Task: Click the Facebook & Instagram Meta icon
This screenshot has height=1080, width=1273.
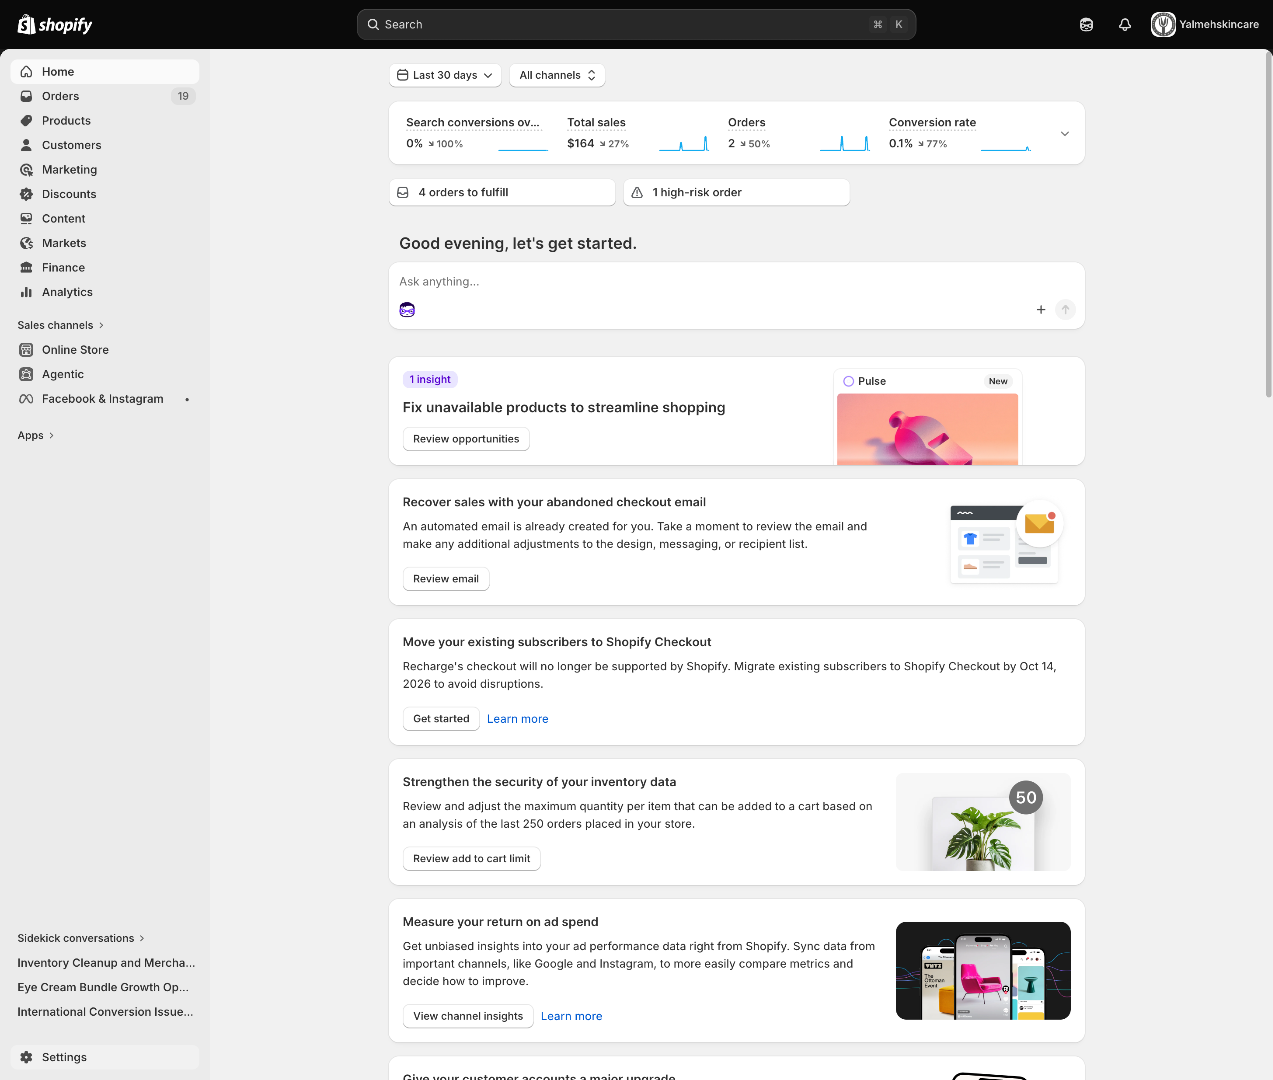Action: coord(27,399)
